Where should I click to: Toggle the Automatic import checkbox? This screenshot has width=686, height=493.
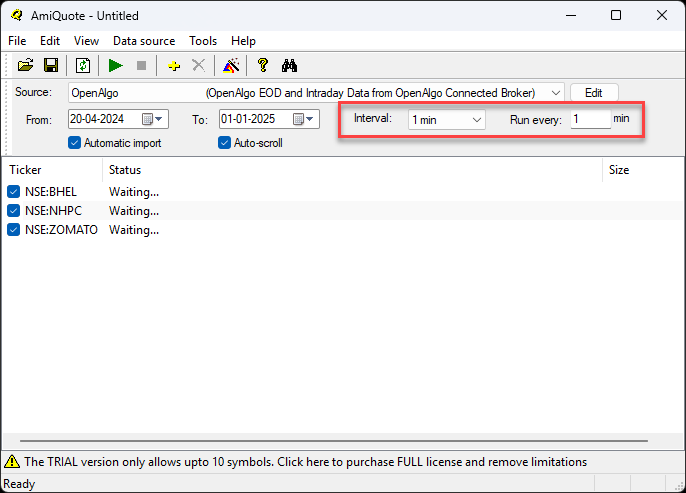74,143
